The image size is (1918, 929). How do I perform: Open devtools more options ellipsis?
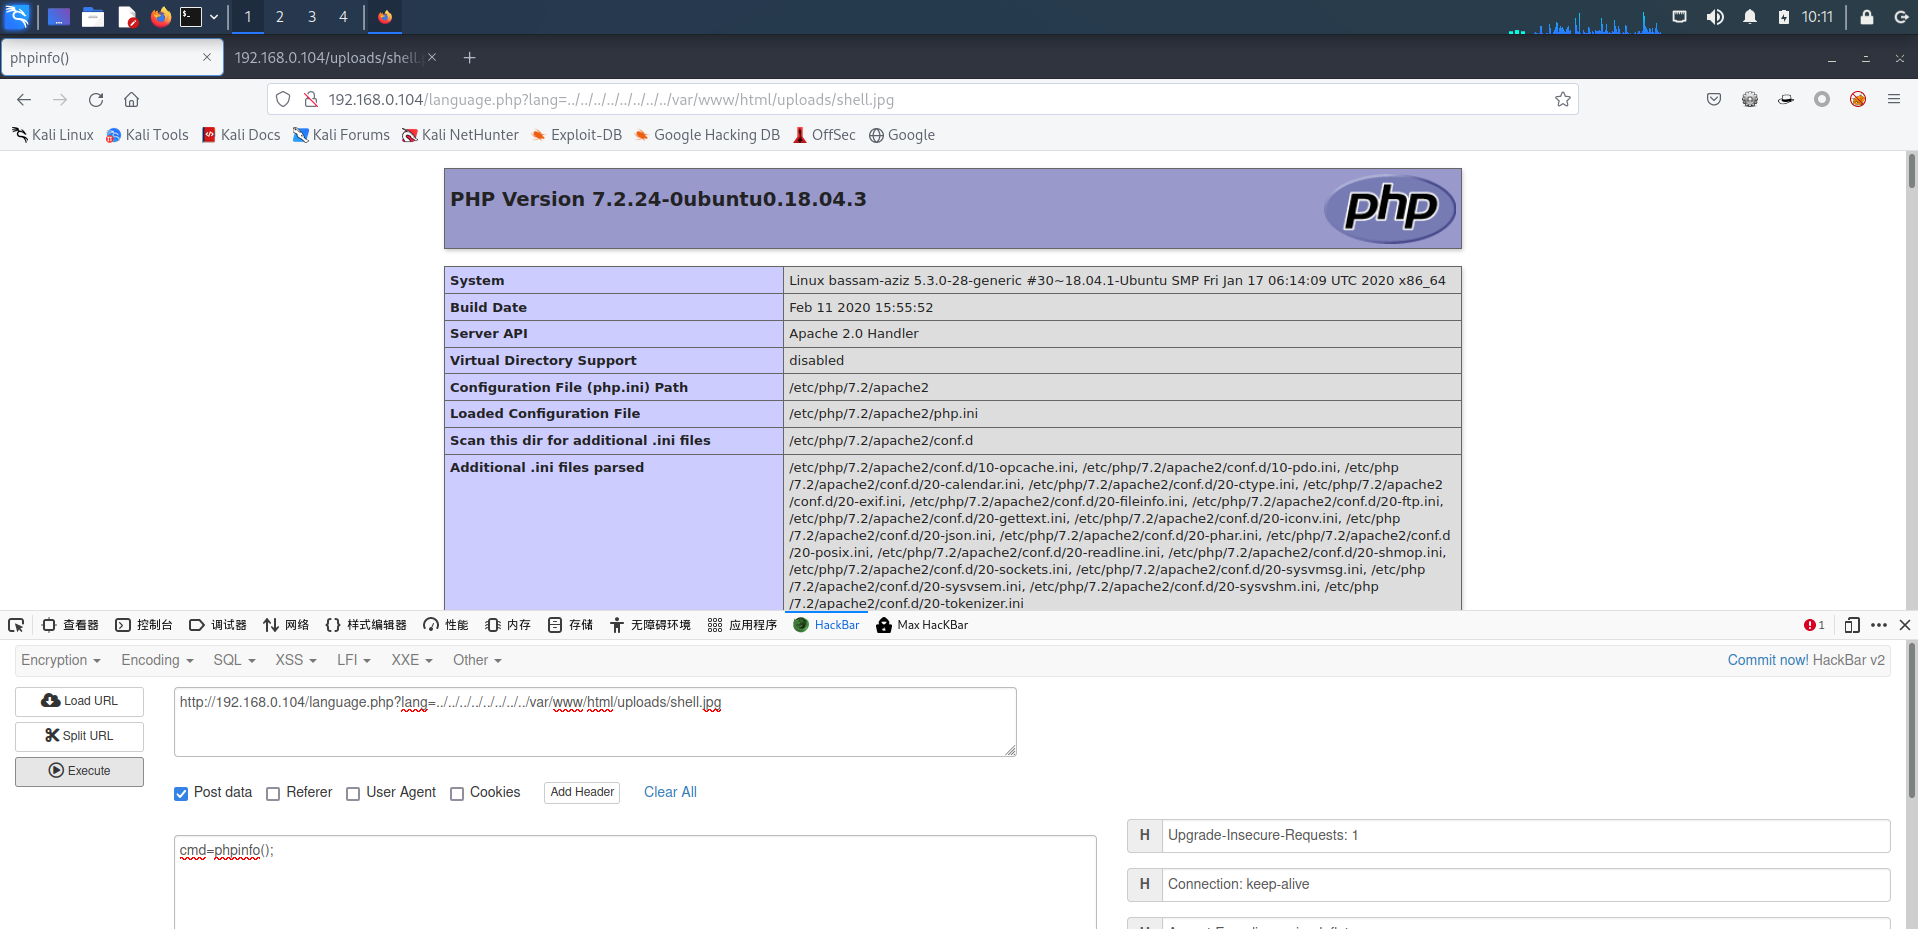(x=1879, y=625)
